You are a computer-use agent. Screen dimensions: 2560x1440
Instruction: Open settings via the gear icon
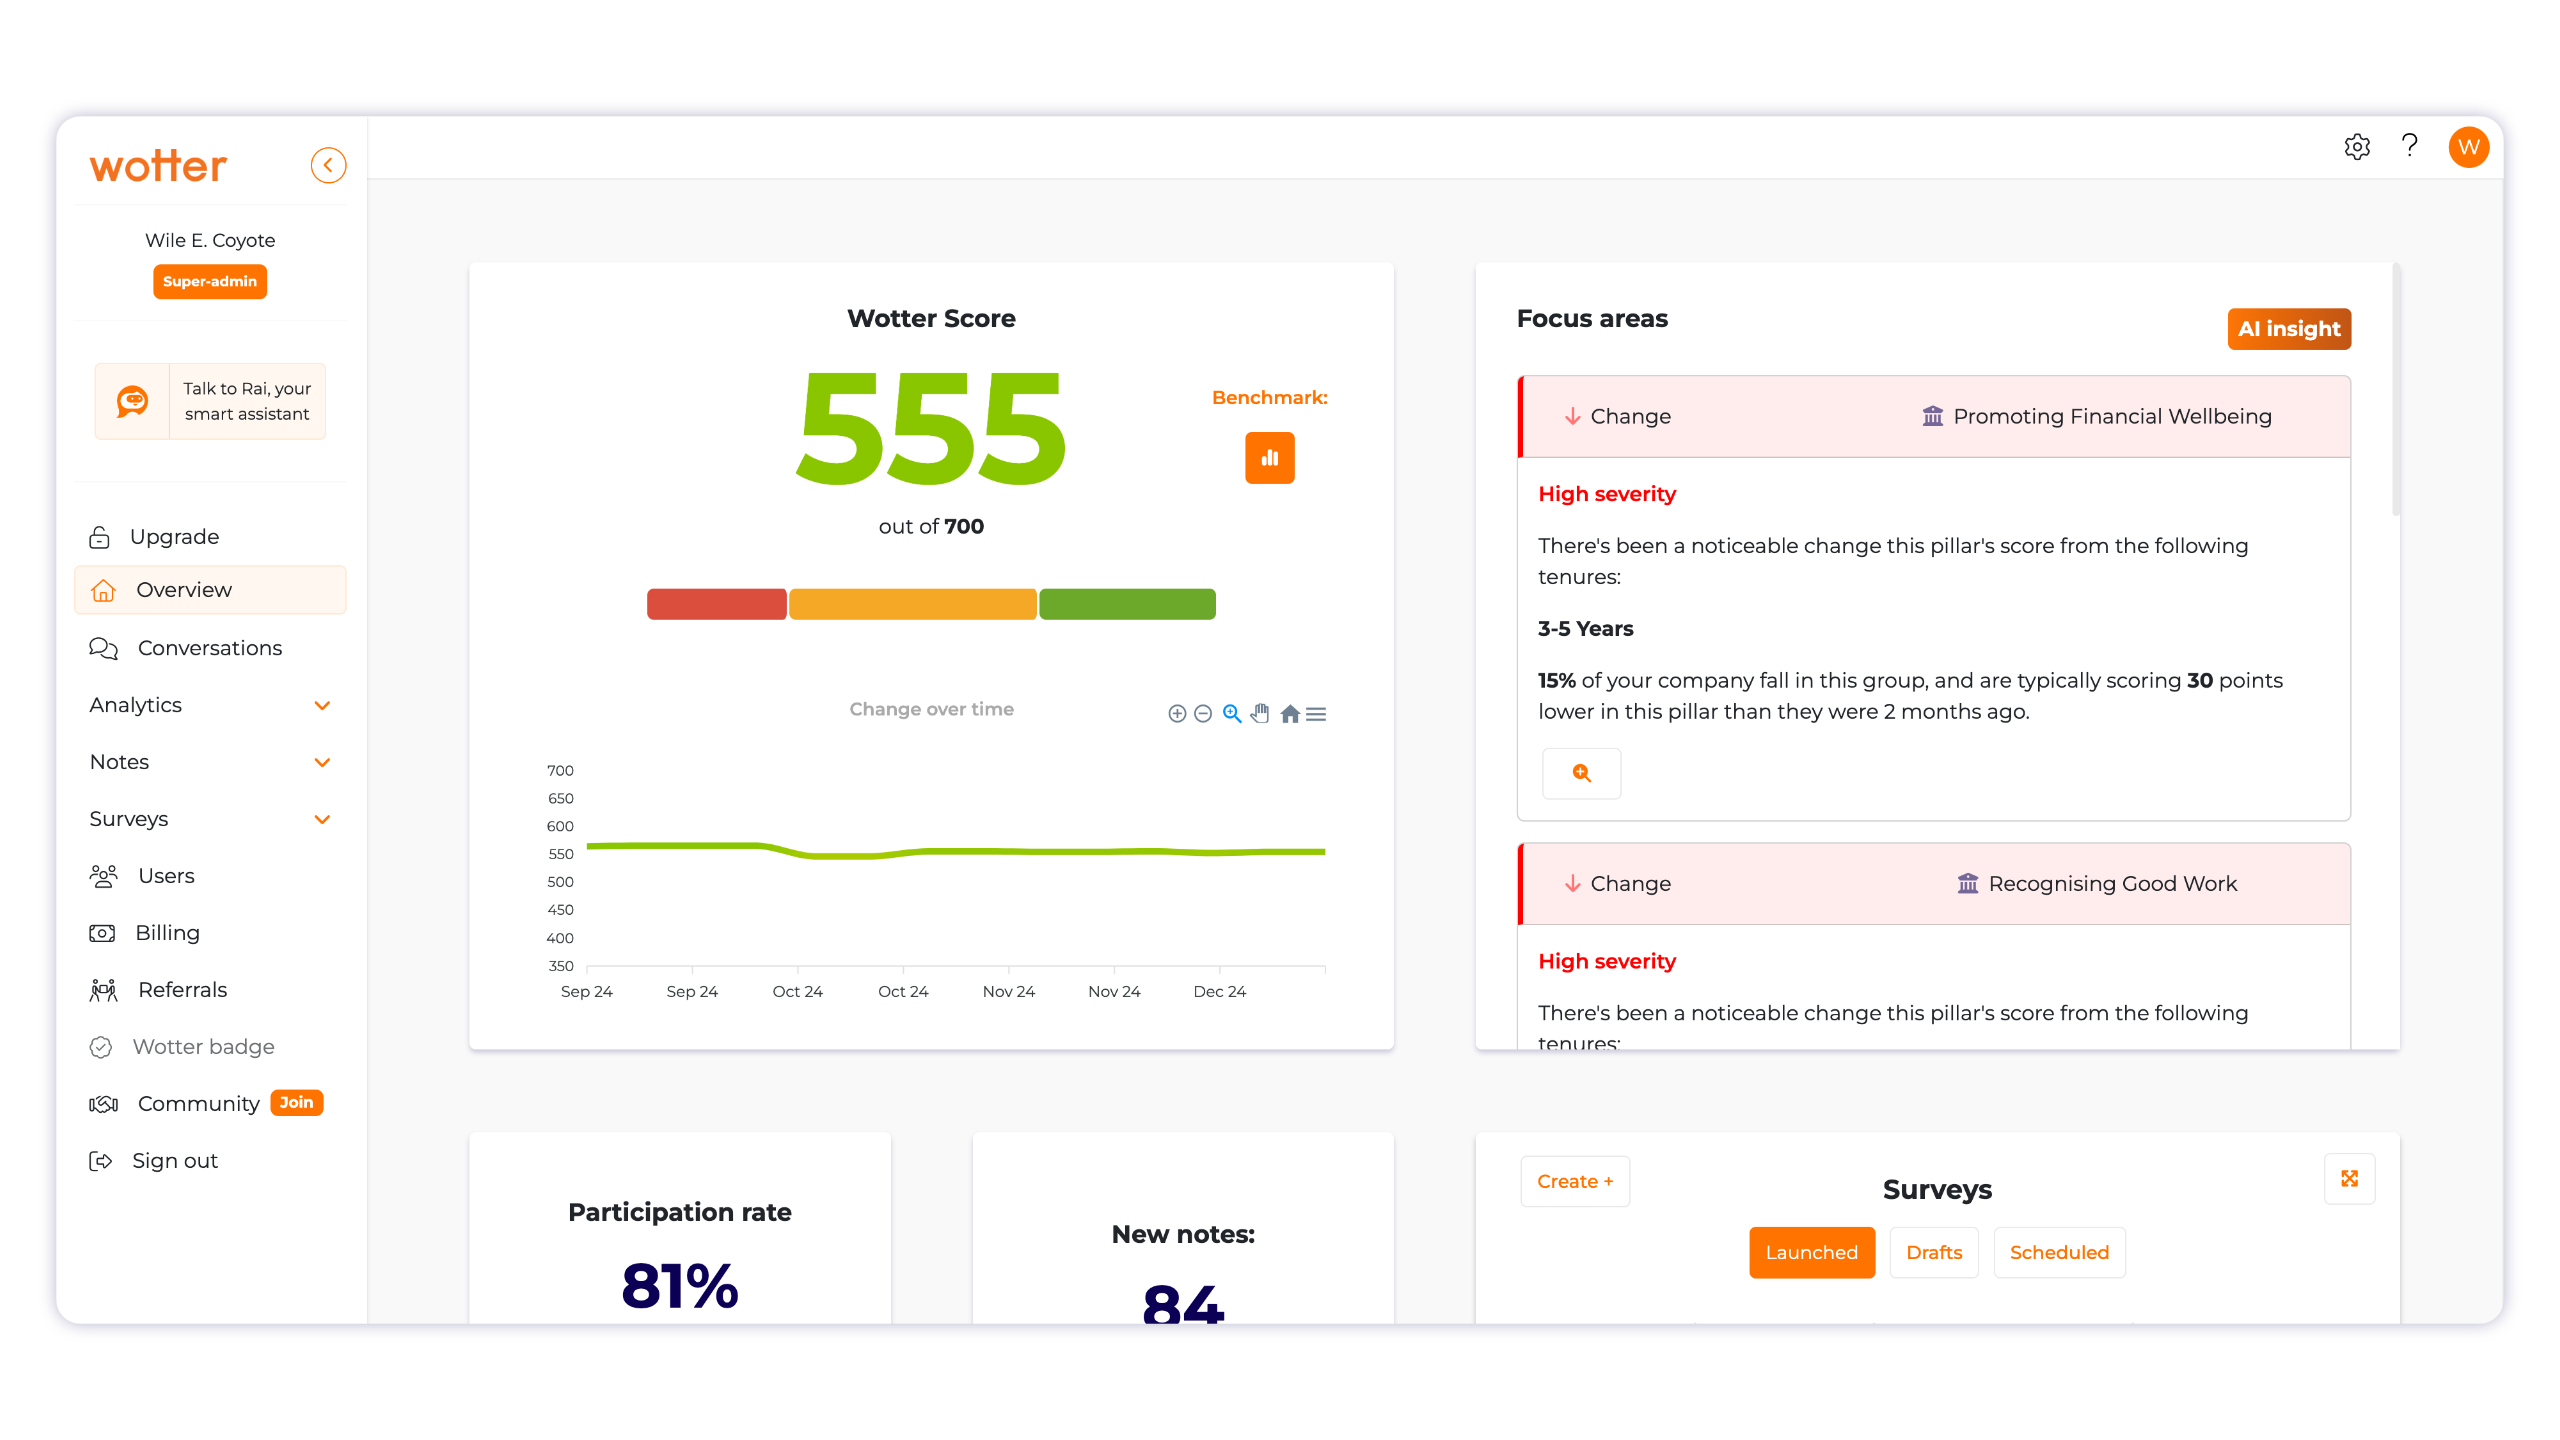pyautogui.click(x=2357, y=146)
